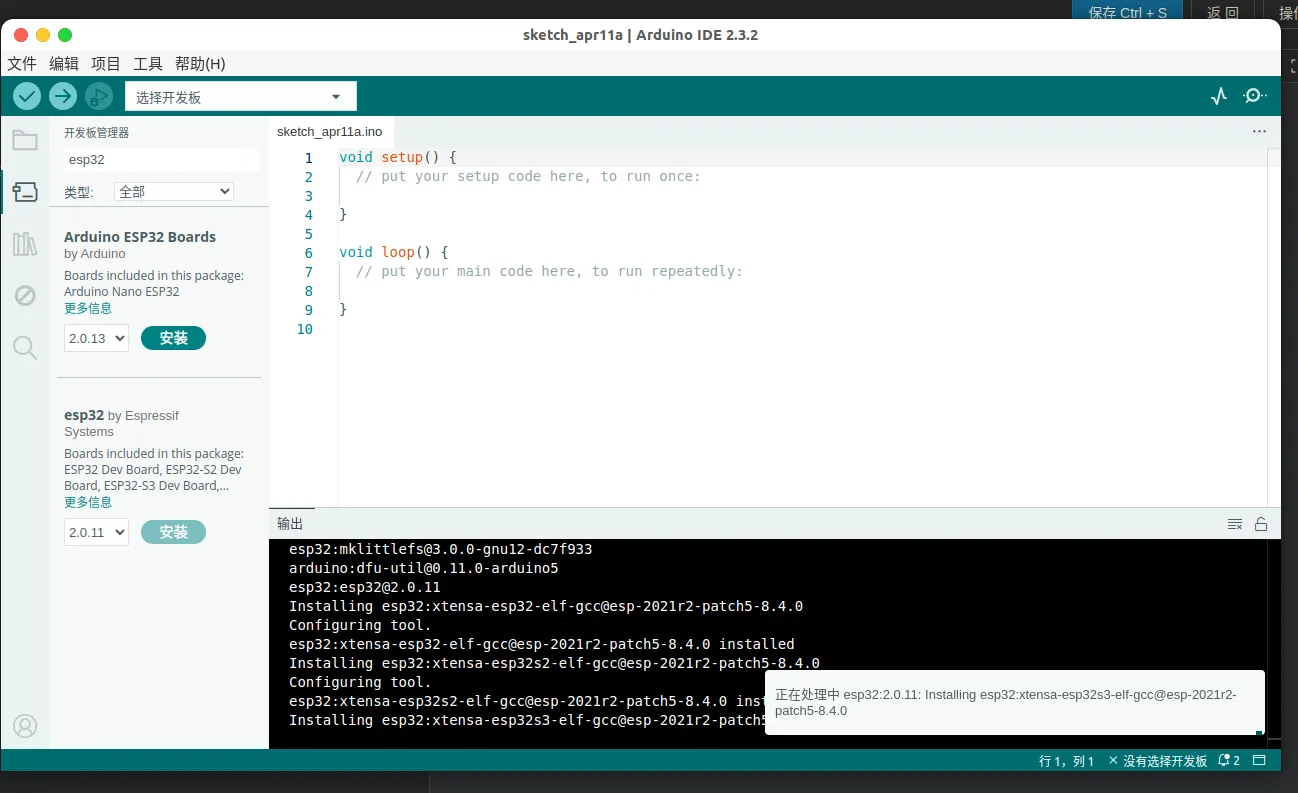1298x793 pixels.
Task: Start debugging with the debug play icon
Action: point(98,96)
